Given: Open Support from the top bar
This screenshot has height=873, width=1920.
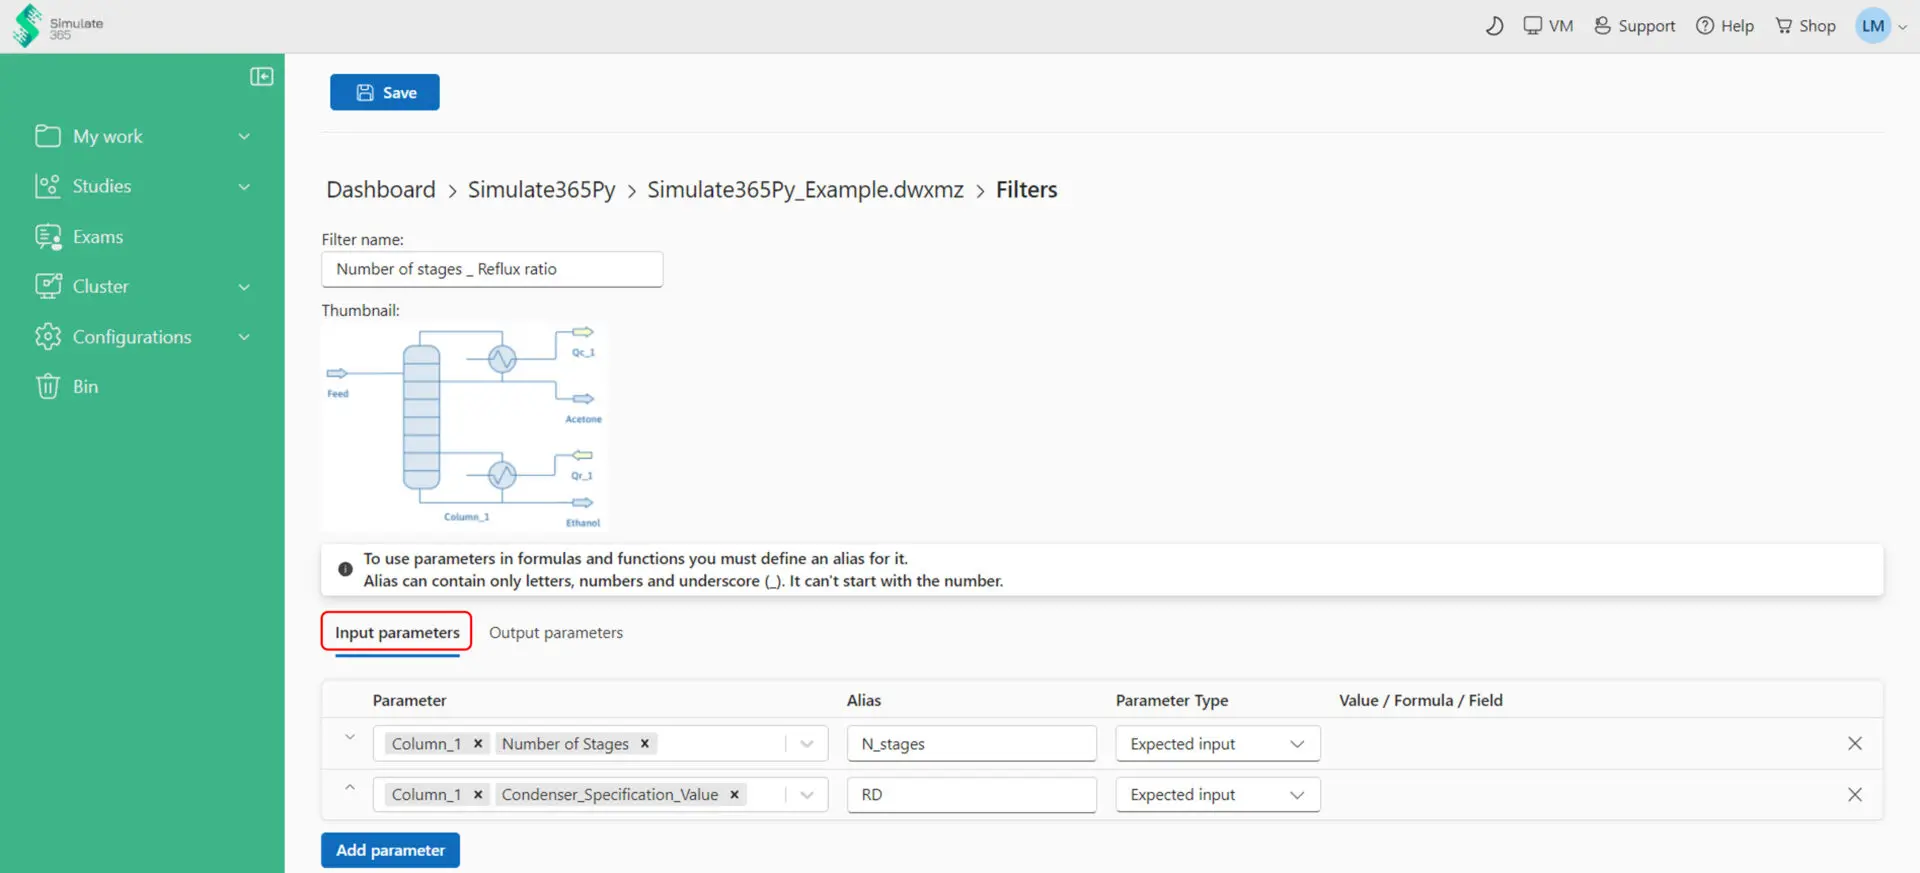Looking at the screenshot, I should [1634, 26].
